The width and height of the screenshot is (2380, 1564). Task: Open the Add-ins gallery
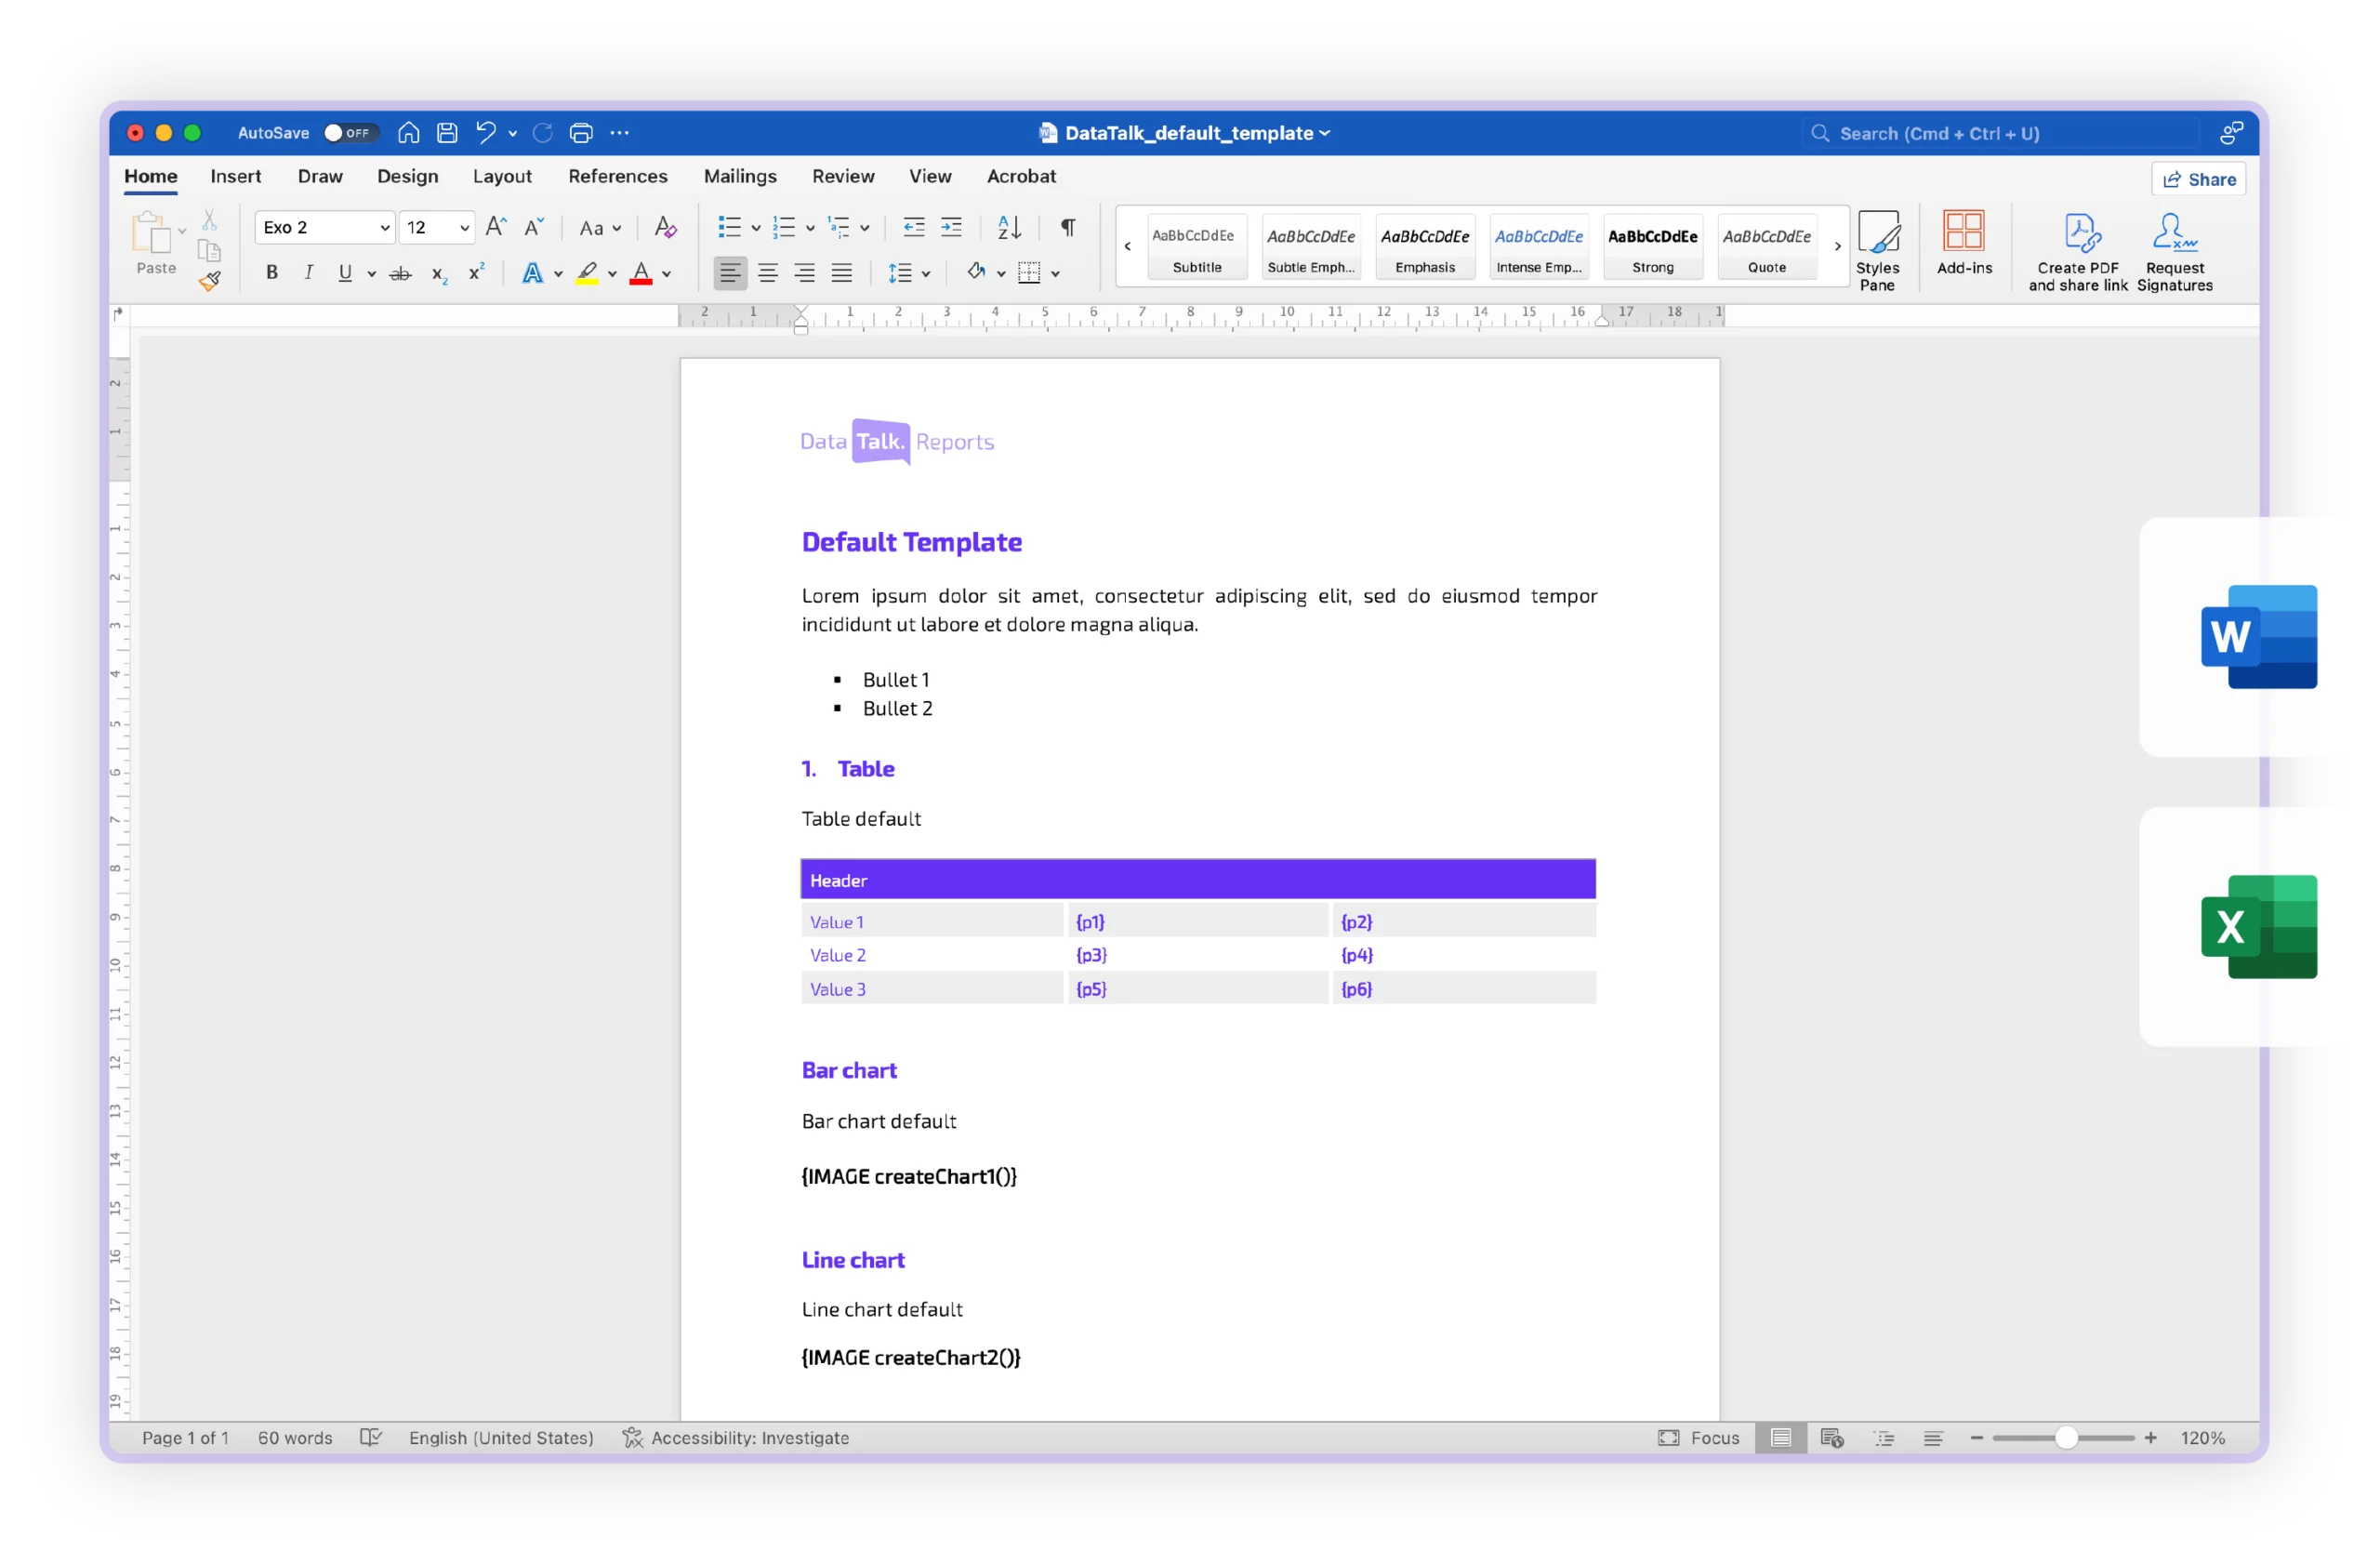coord(1965,243)
